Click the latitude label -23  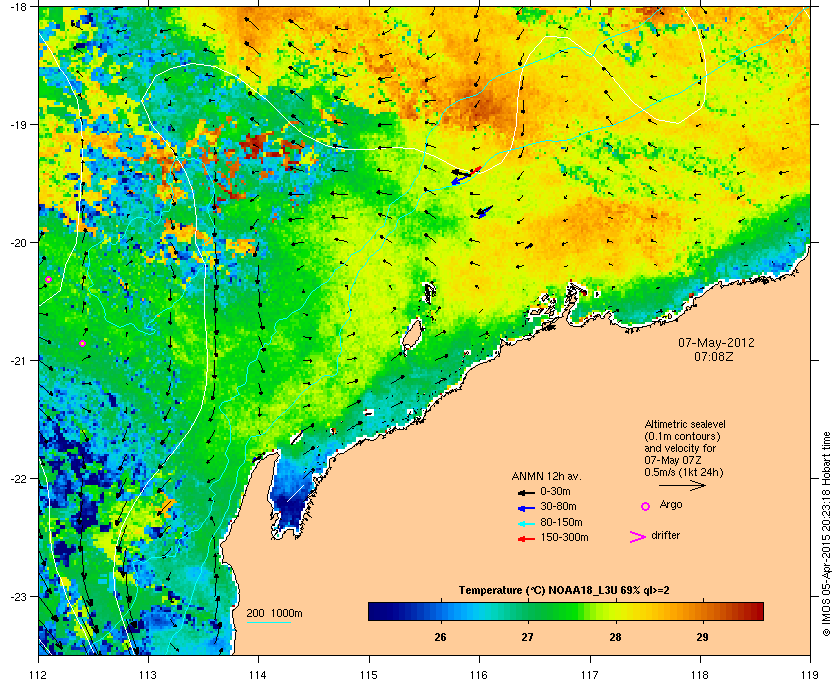[x=18, y=596]
